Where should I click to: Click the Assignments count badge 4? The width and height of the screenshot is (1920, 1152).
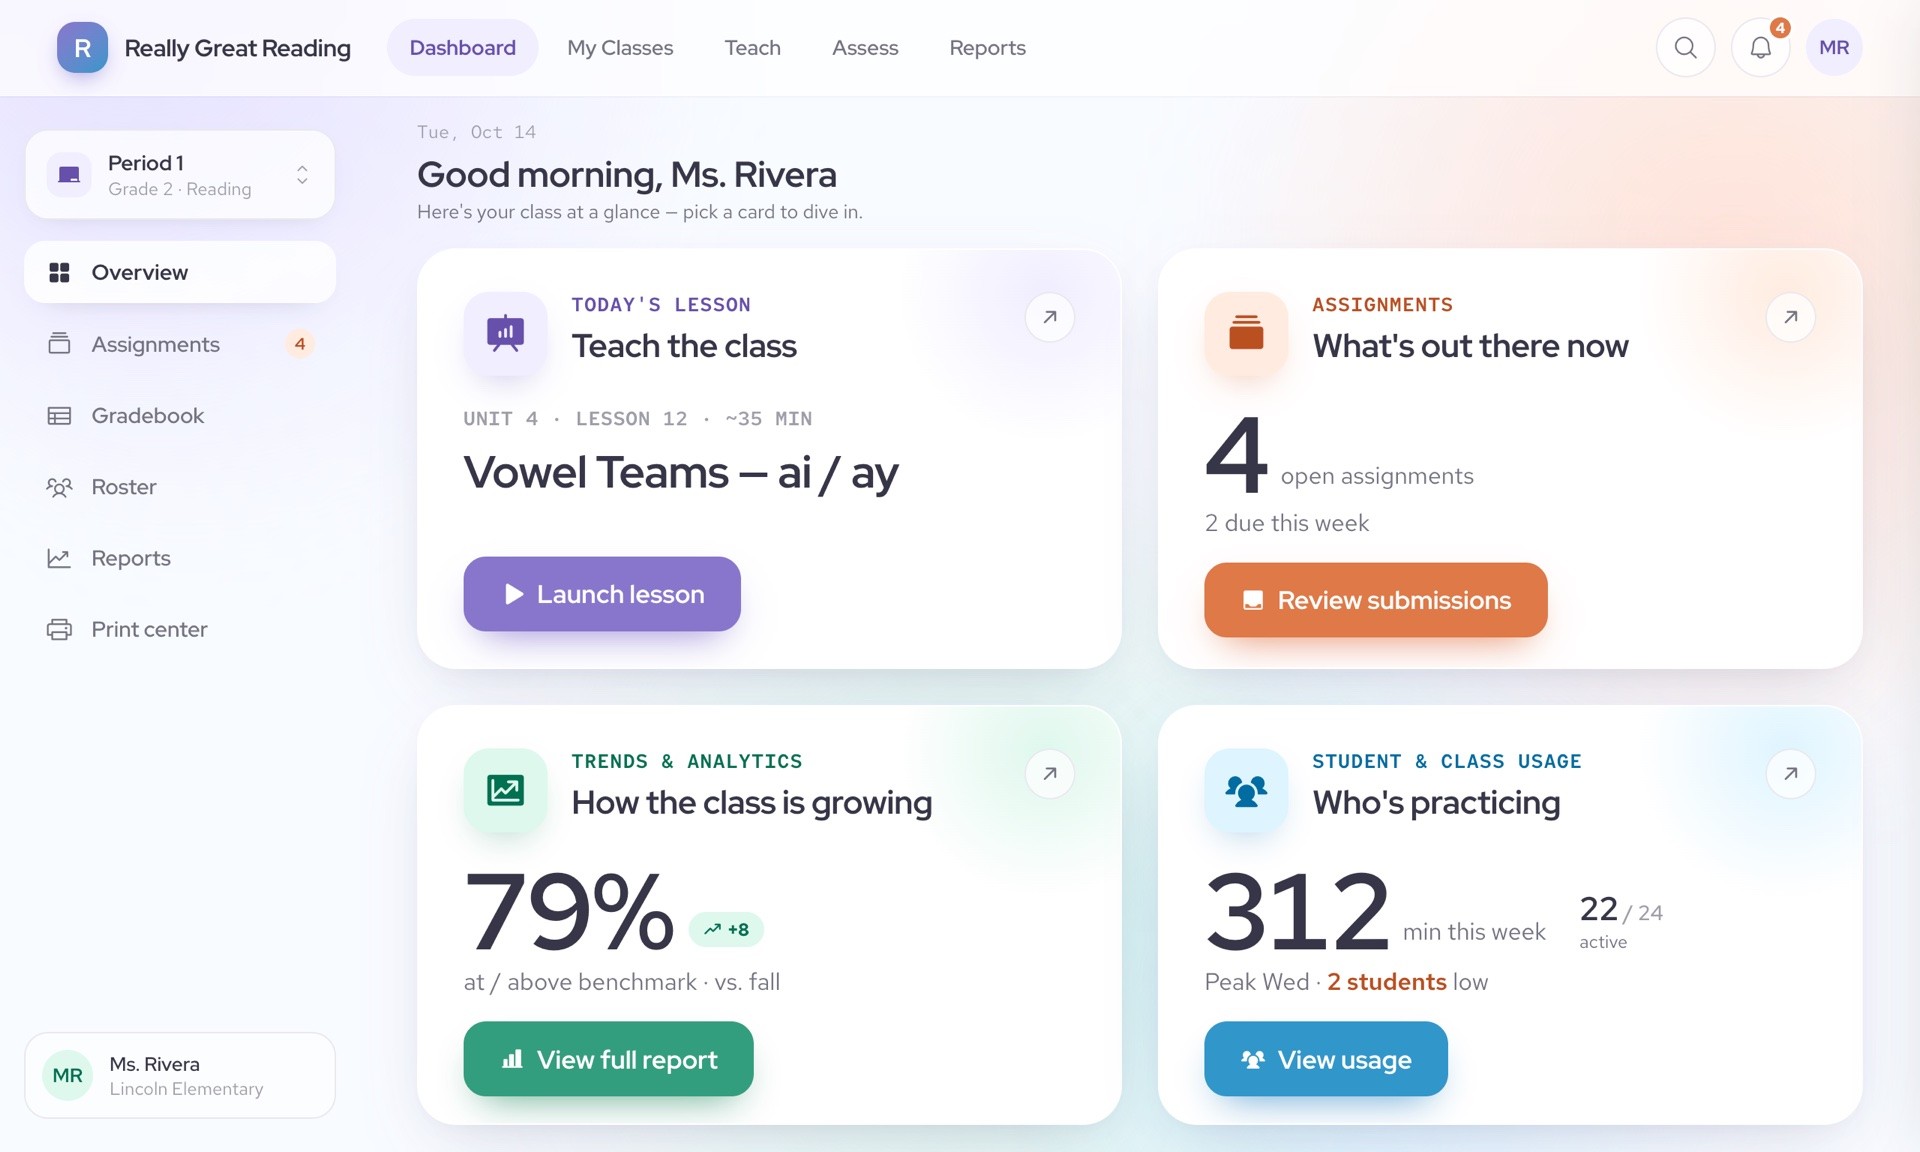point(299,344)
